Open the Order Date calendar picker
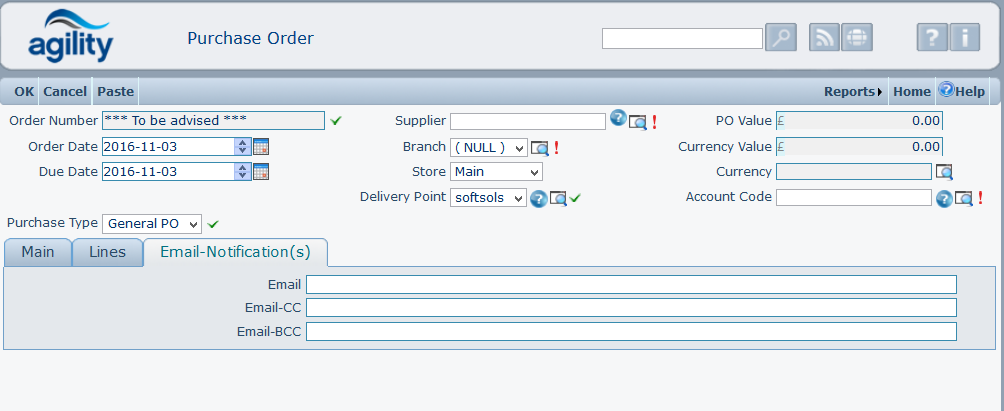The height and width of the screenshot is (411, 1004). (261, 146)
